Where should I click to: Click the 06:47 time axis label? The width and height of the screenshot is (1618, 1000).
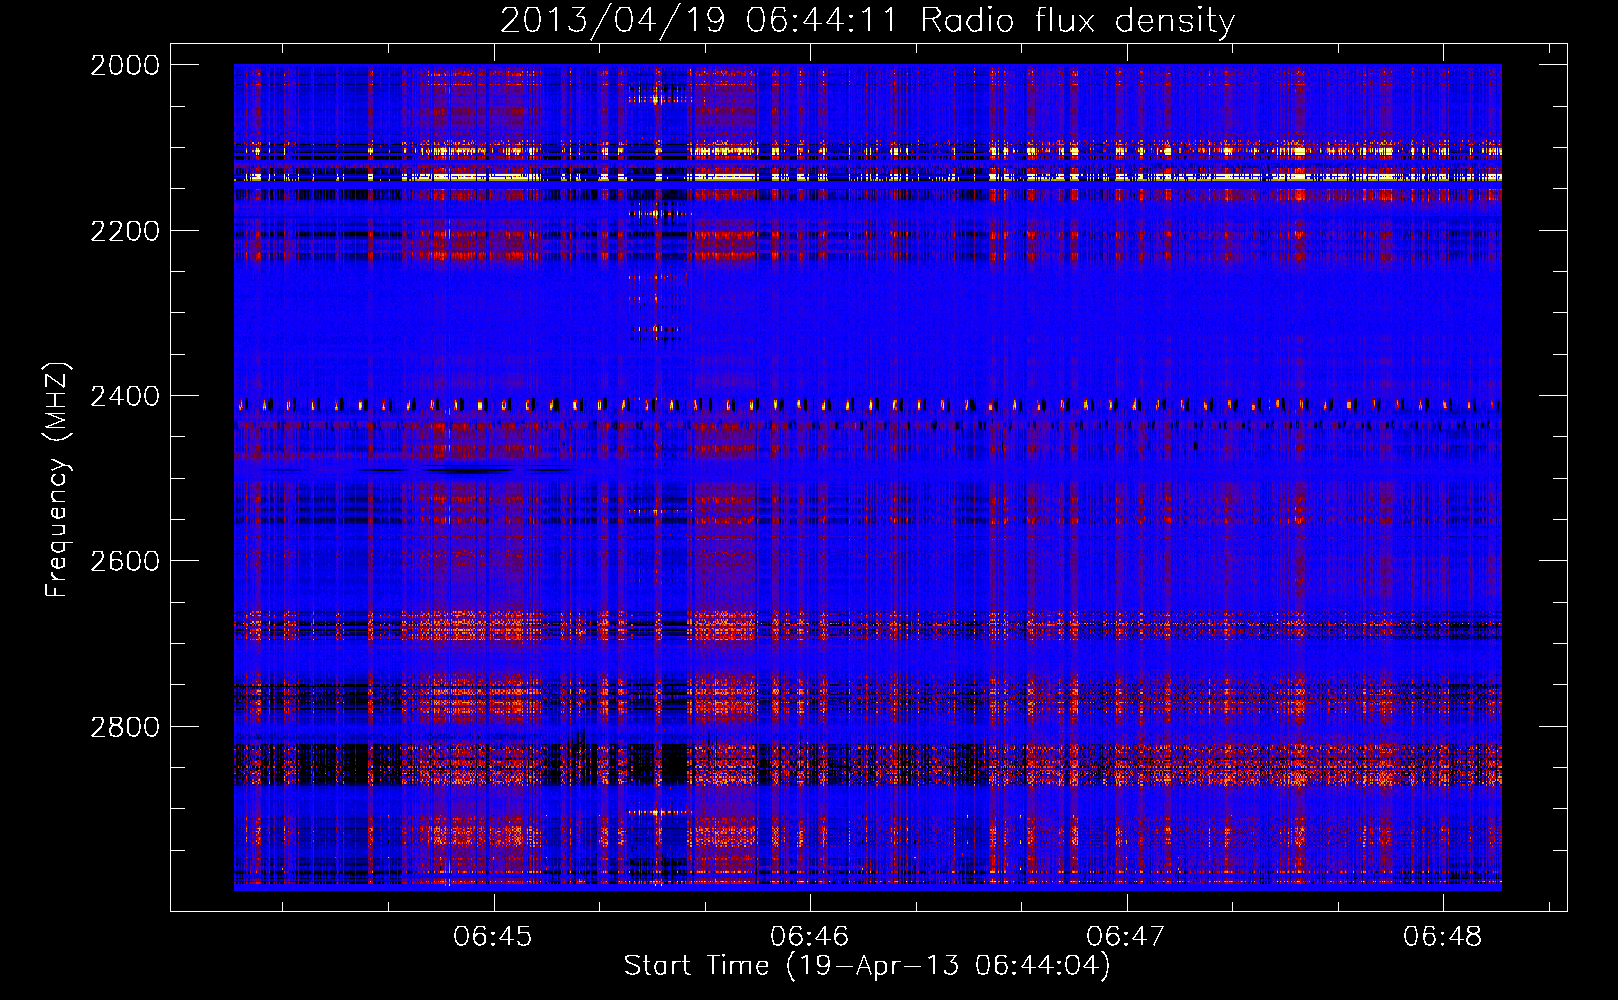point(1126,936)
